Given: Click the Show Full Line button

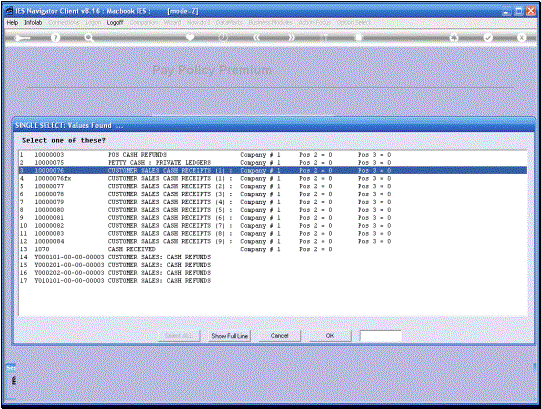Looking at the screenshot, I should [x=230, y=336].
